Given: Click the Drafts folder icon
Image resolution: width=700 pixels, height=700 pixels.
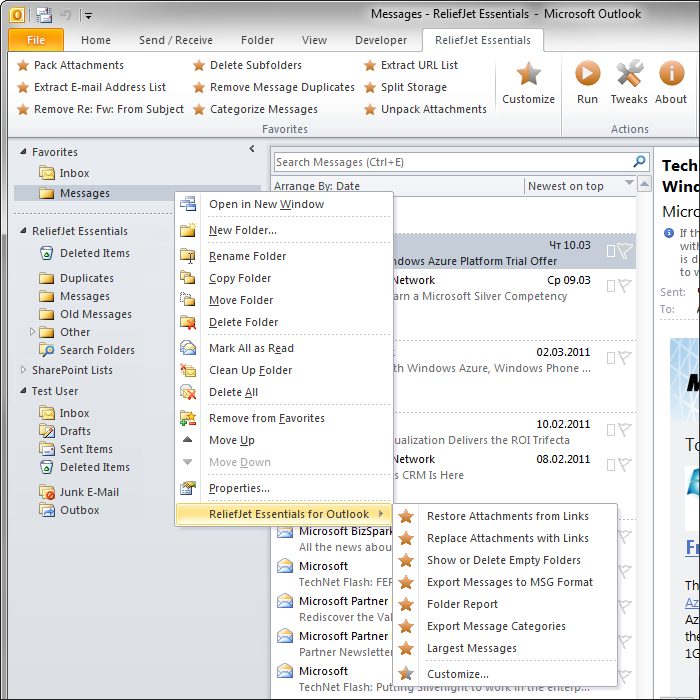Looking at the screenshot, I should click(x=46, y=431).
